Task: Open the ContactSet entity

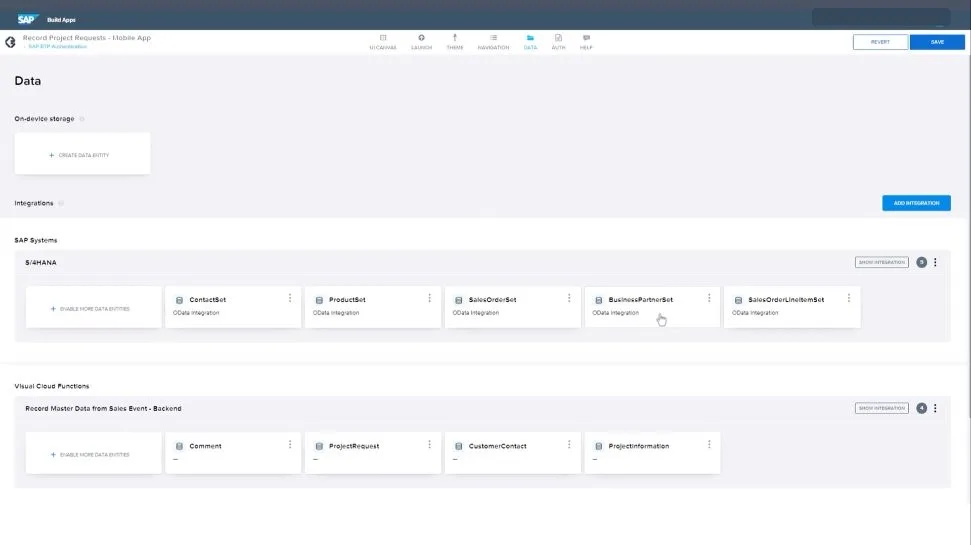Action: pos(233,307)
